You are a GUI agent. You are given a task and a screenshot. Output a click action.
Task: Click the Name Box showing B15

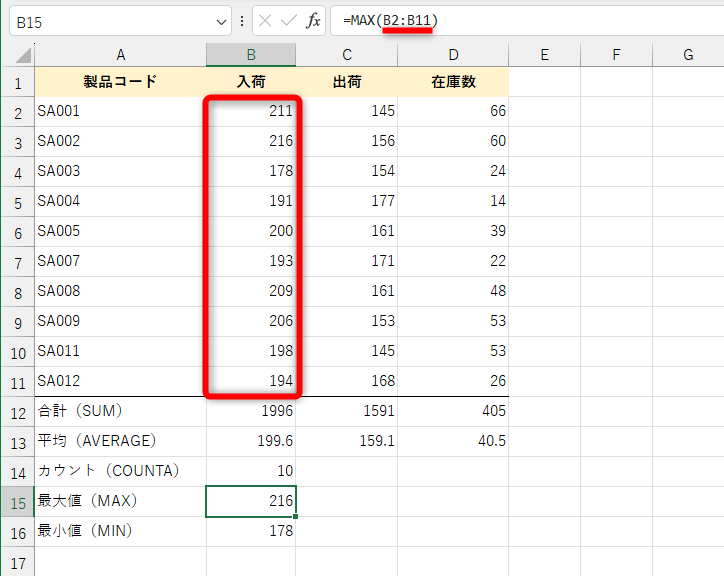click(120, 21)
